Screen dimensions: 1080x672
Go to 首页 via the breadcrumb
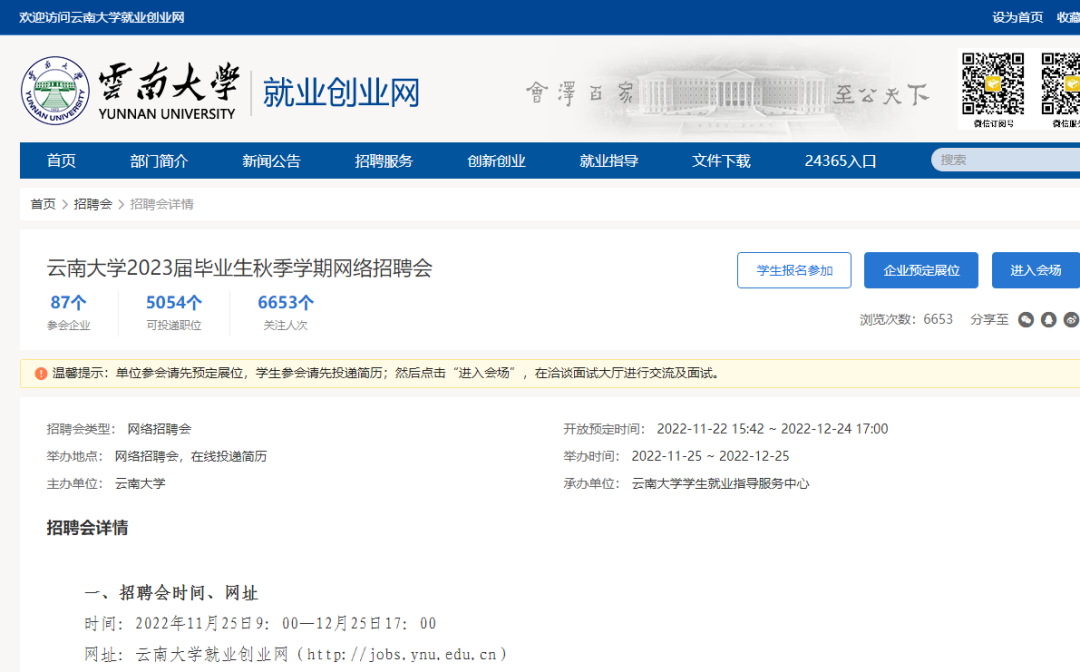[x=43, y=204]
